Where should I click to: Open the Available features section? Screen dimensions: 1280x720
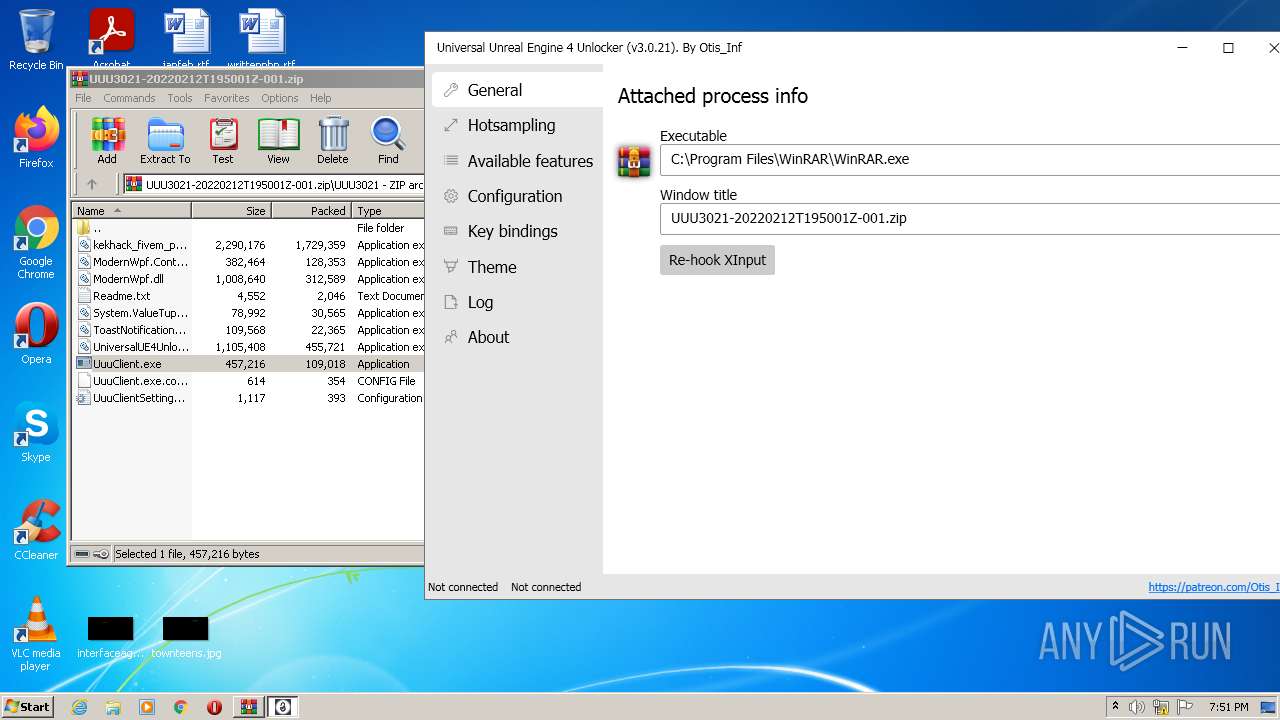tap(516, 161)
